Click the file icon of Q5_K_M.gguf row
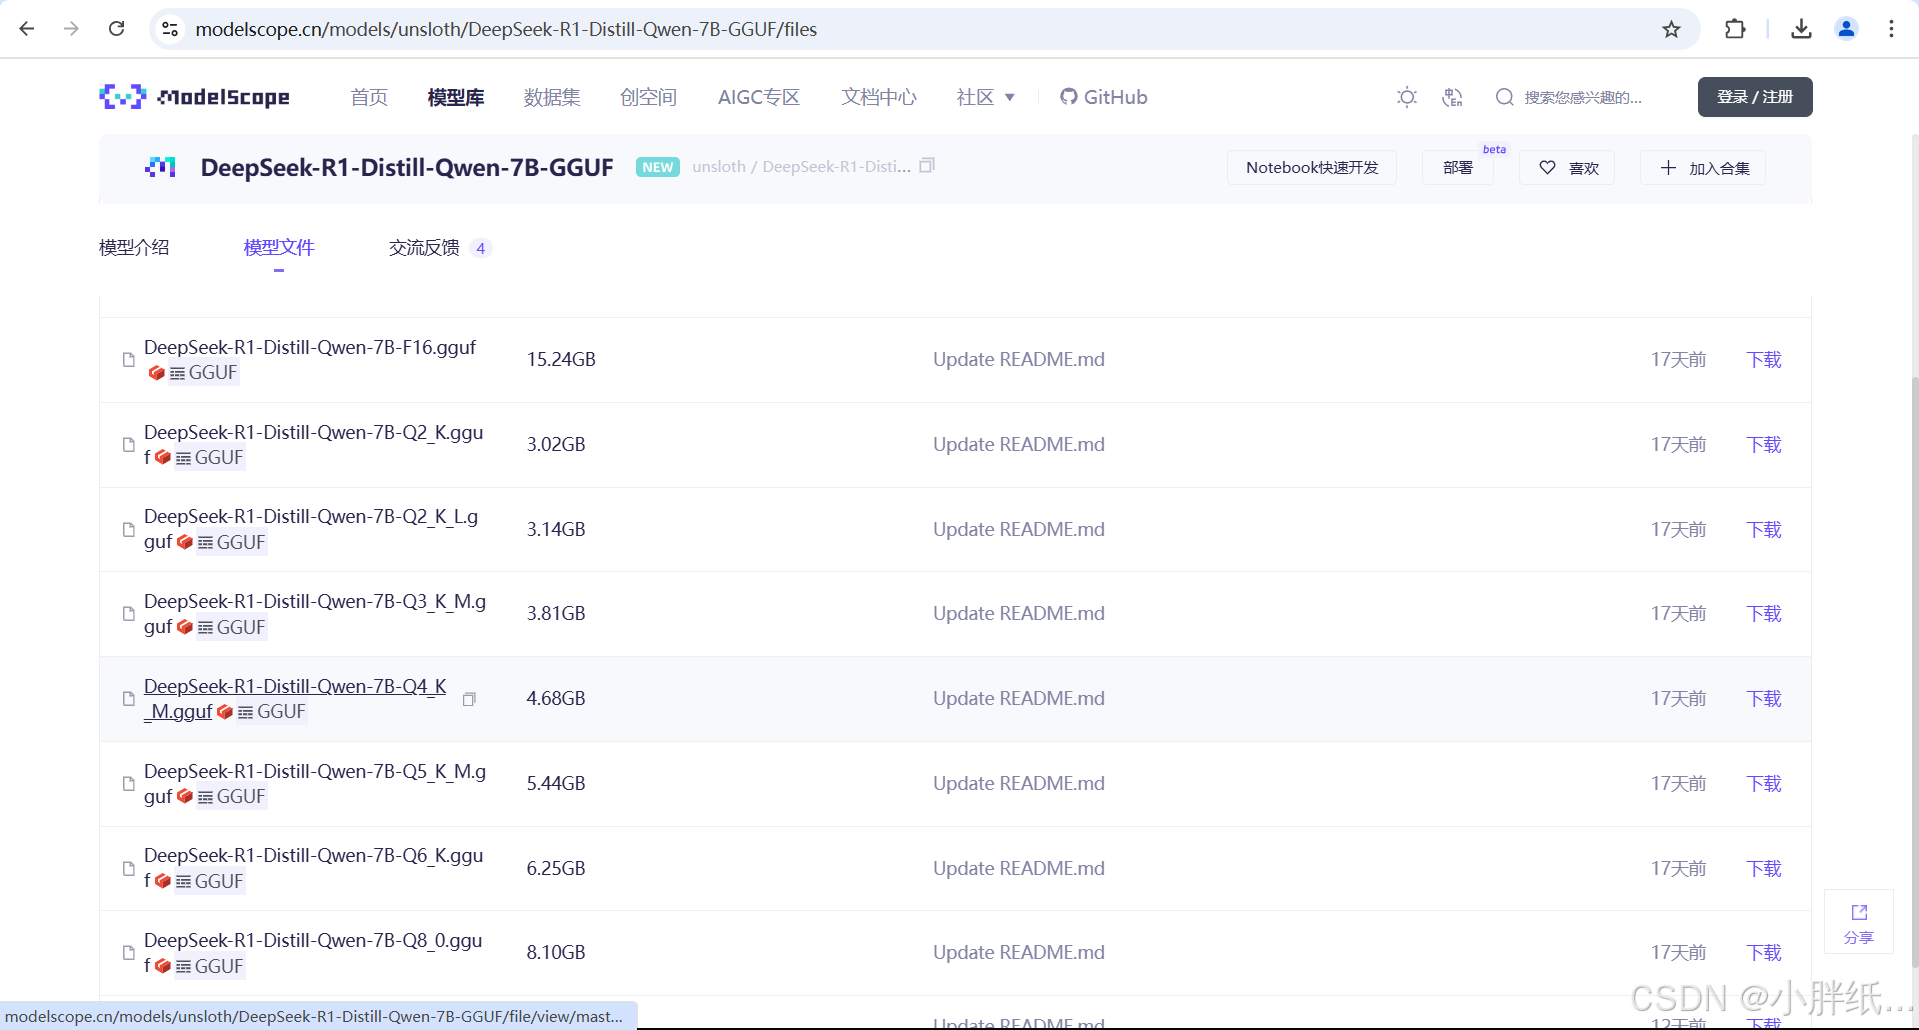Image resolution: width=1919 pixels, height=1030 pixels. (x=128, y=784)
